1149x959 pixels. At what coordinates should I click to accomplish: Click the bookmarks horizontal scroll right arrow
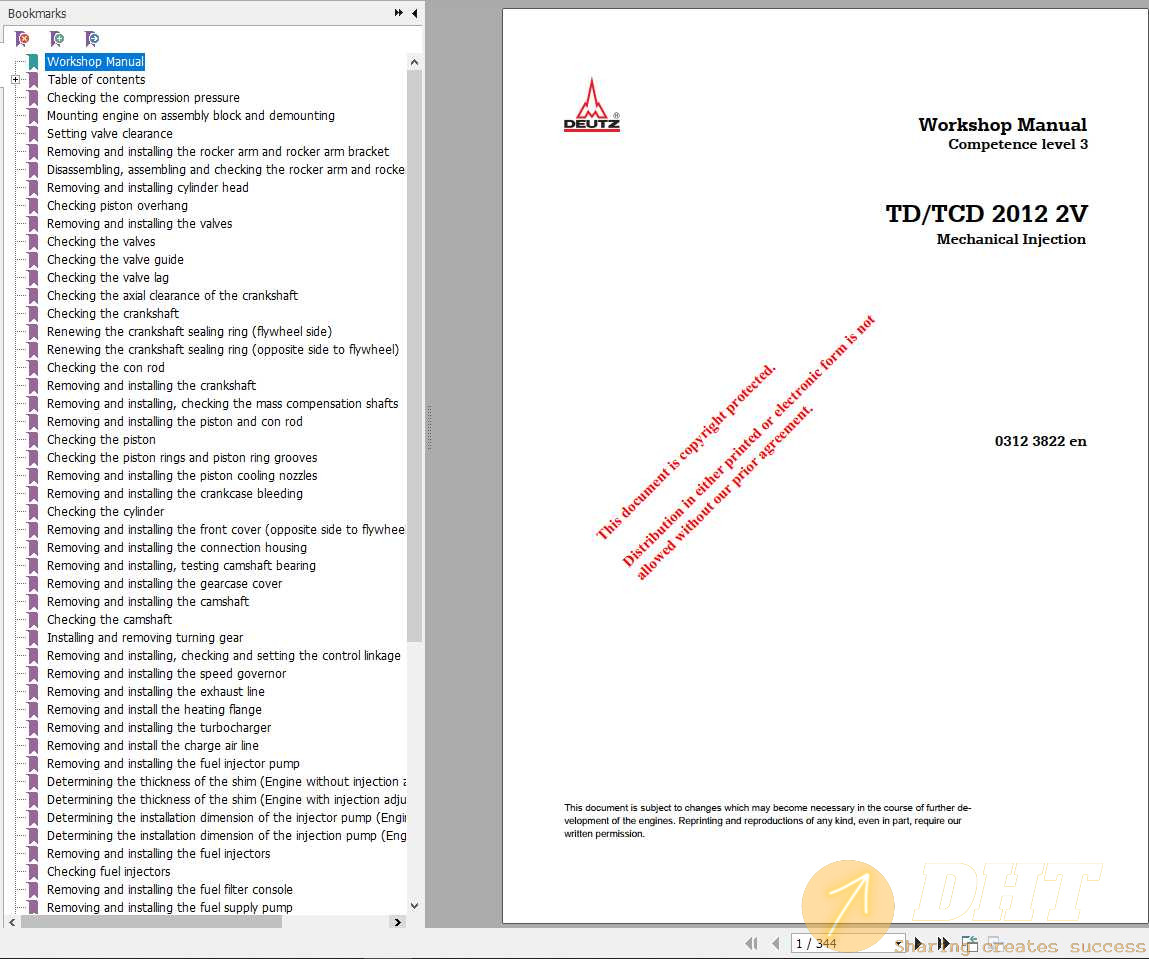point(398,922)
